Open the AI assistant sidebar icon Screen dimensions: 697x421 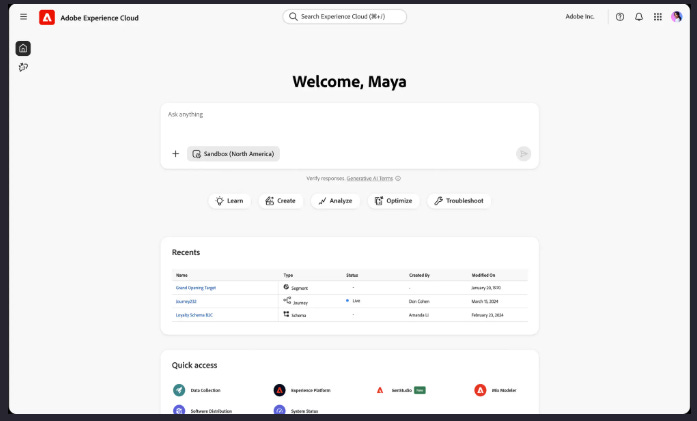pyautogui.click(x=23, y=67)
